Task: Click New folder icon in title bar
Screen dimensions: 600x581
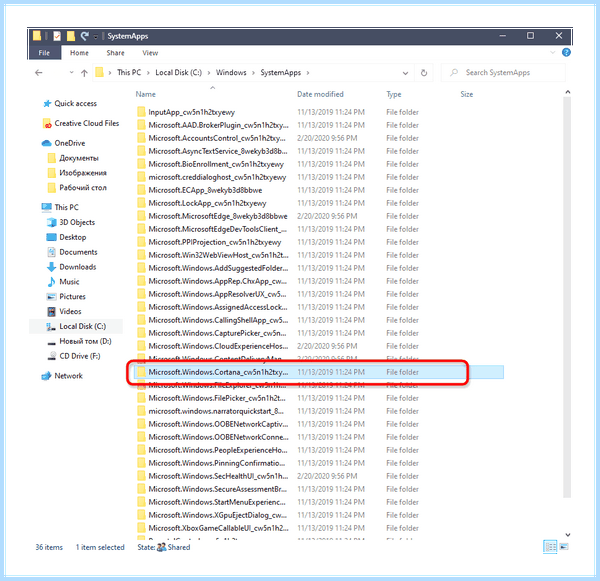Action: (71, 36)
